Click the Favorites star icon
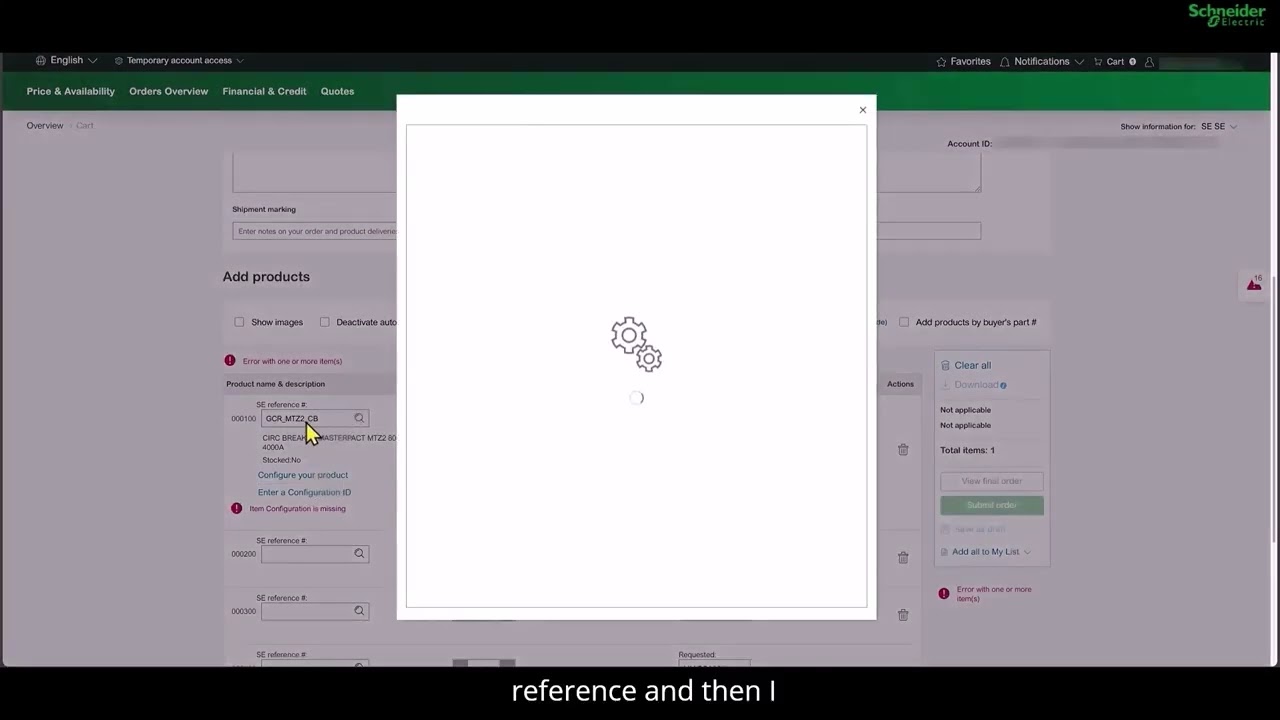 941,62
